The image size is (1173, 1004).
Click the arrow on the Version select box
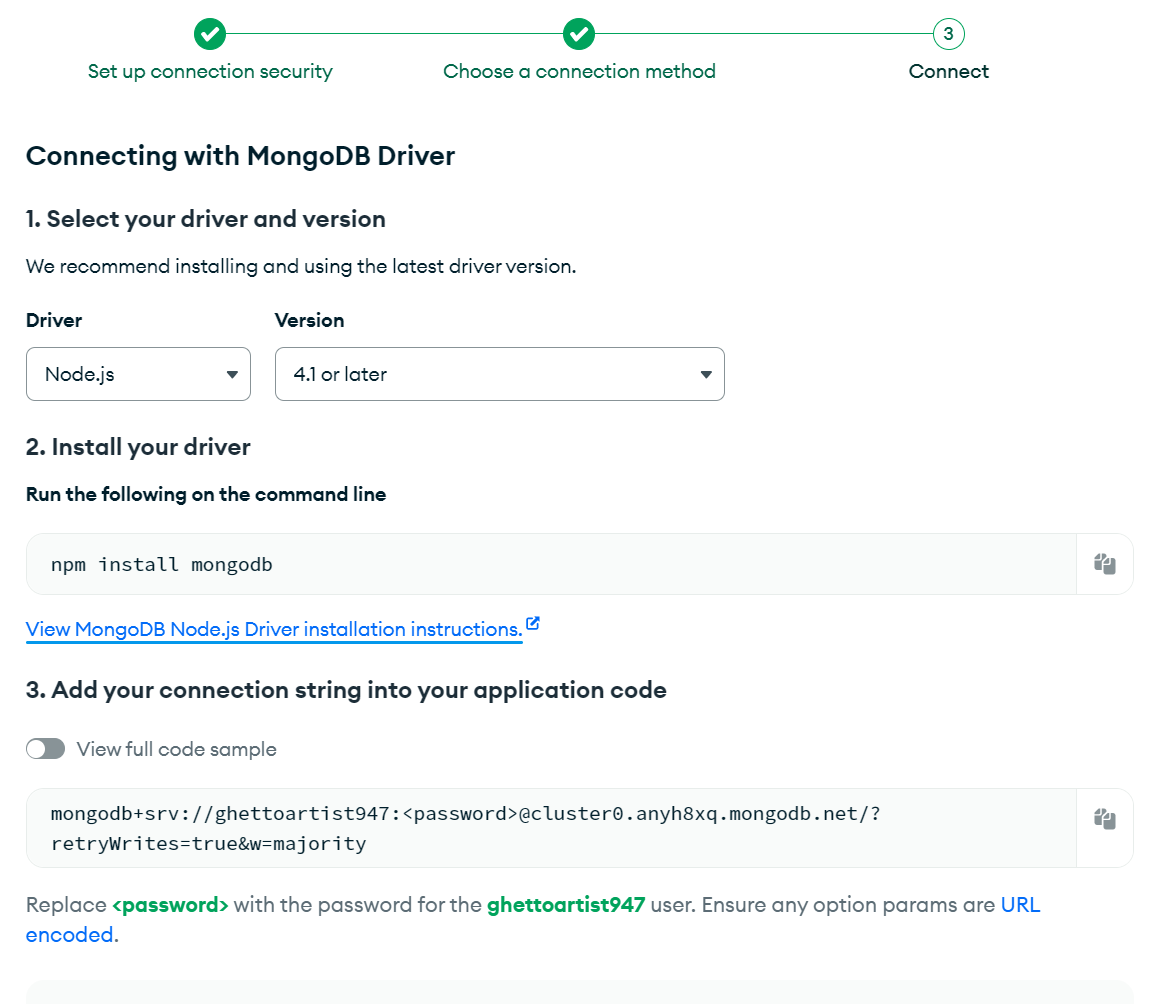pyautogui.click(x=705, y=375)
